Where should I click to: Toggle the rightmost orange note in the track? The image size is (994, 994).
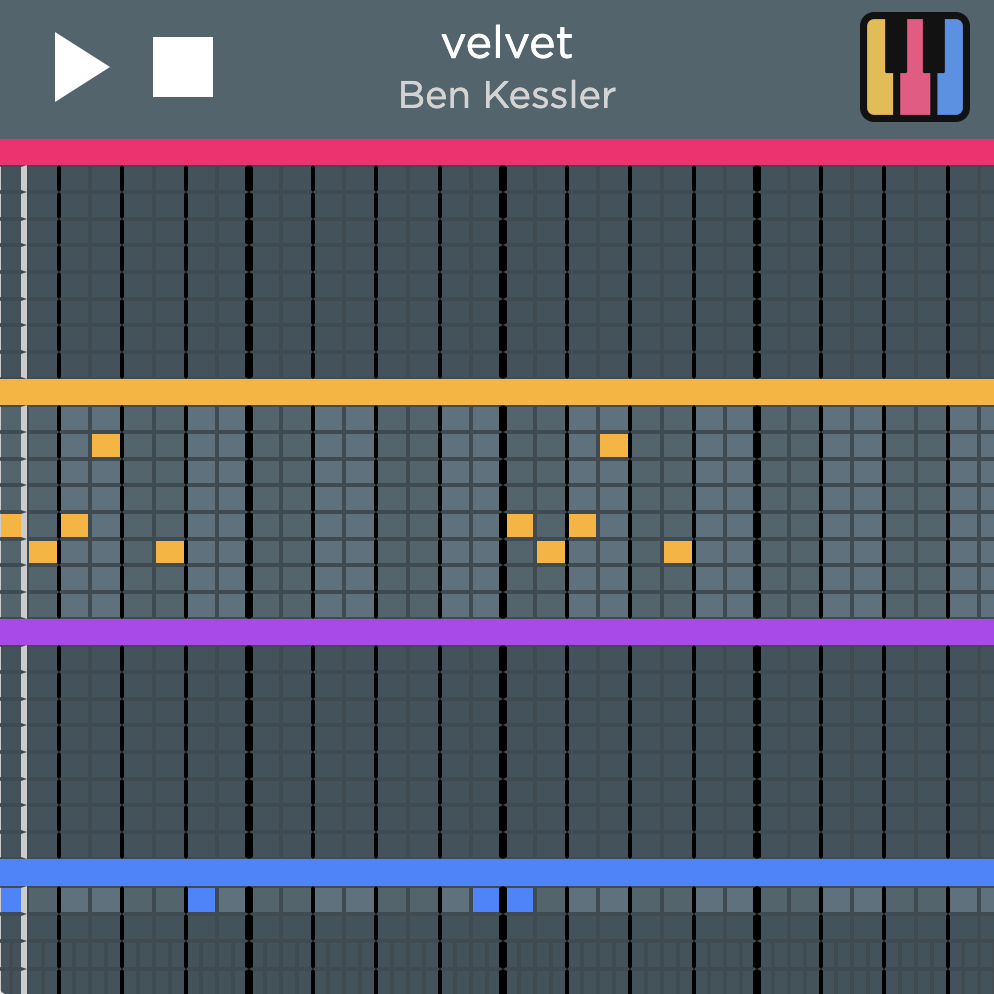(x=678, y=552)
